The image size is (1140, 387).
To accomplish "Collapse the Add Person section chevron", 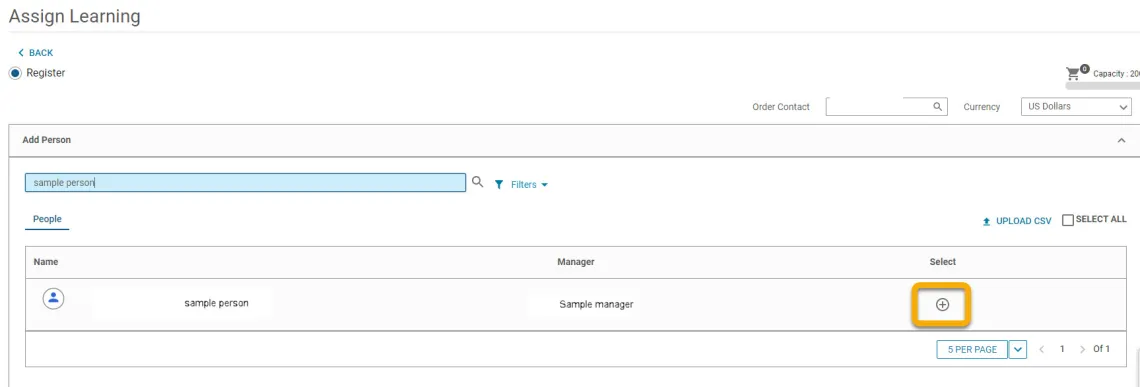I will tap(1121, 140).
